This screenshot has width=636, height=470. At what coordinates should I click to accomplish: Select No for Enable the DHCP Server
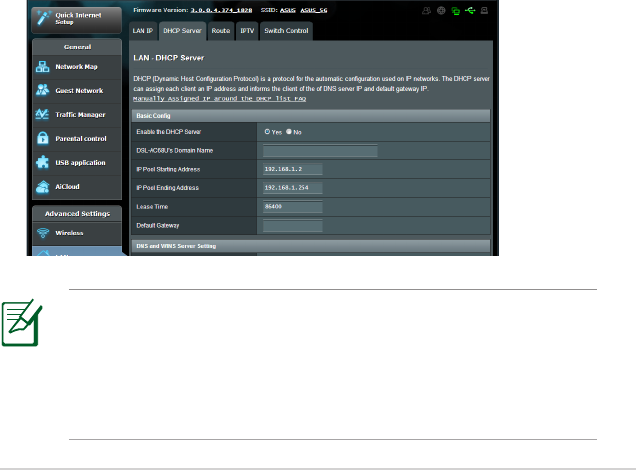click(x=289, y=132)
